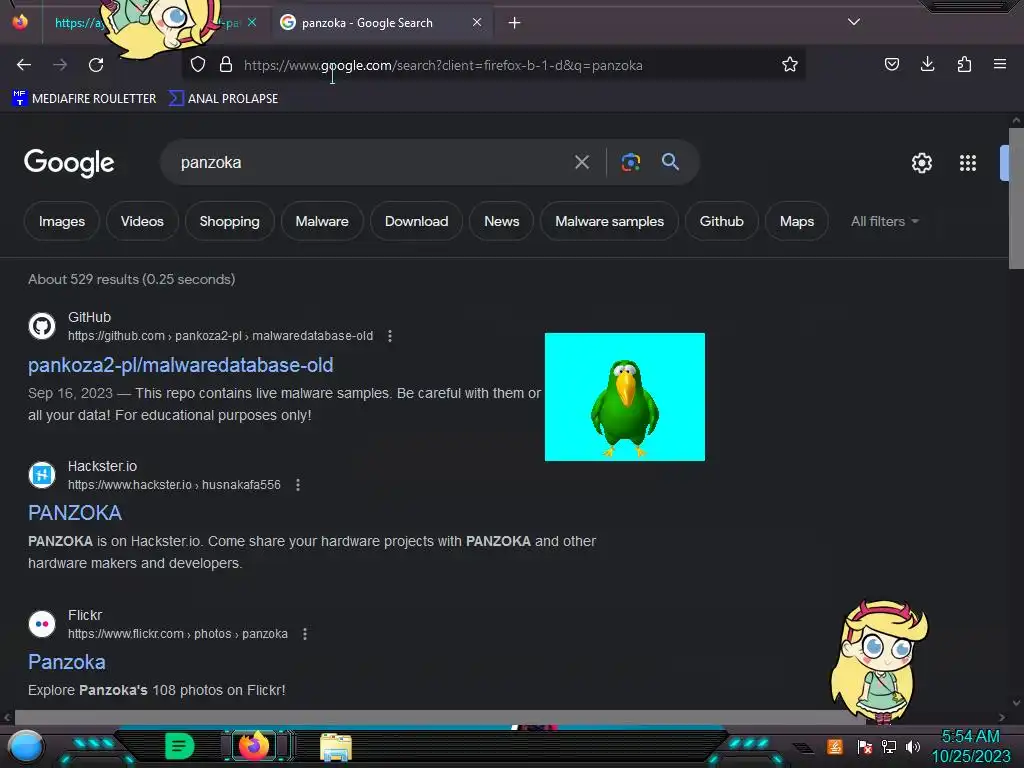
Task: Click the 5:54 AM clock
Action: pyautogui.click(x=970, y=737)
